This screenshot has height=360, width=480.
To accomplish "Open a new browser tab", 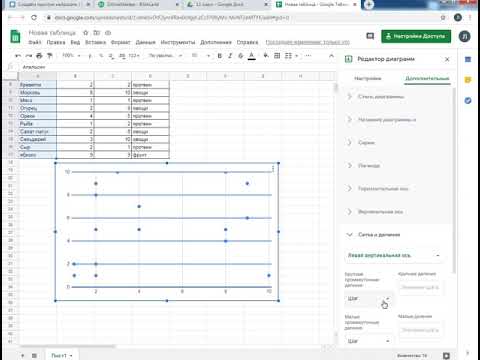I will tap(369, 5).
